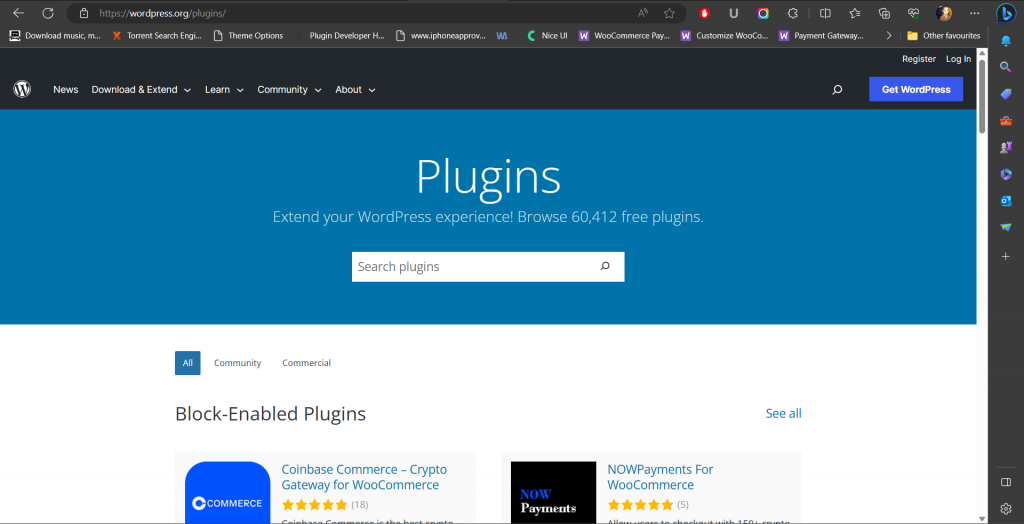Toggle sidebar visibility icon at the bottom

pyautogui.click(x=1006, y=482)
